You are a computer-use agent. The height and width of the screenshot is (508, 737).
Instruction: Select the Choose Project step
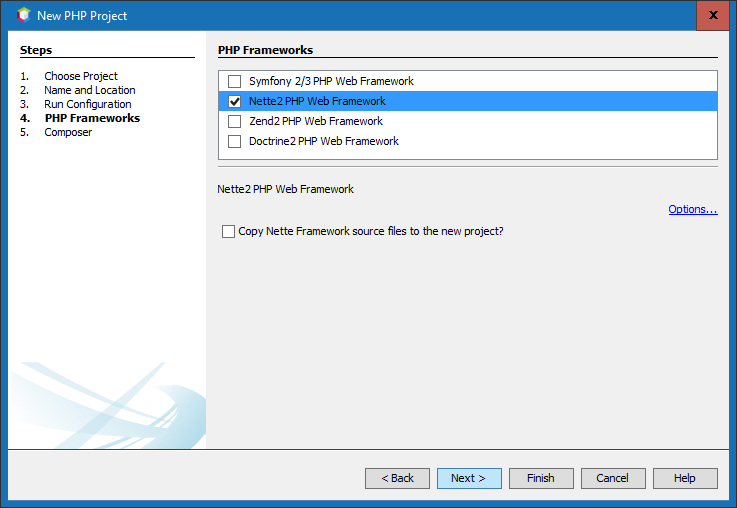(81, 76)
